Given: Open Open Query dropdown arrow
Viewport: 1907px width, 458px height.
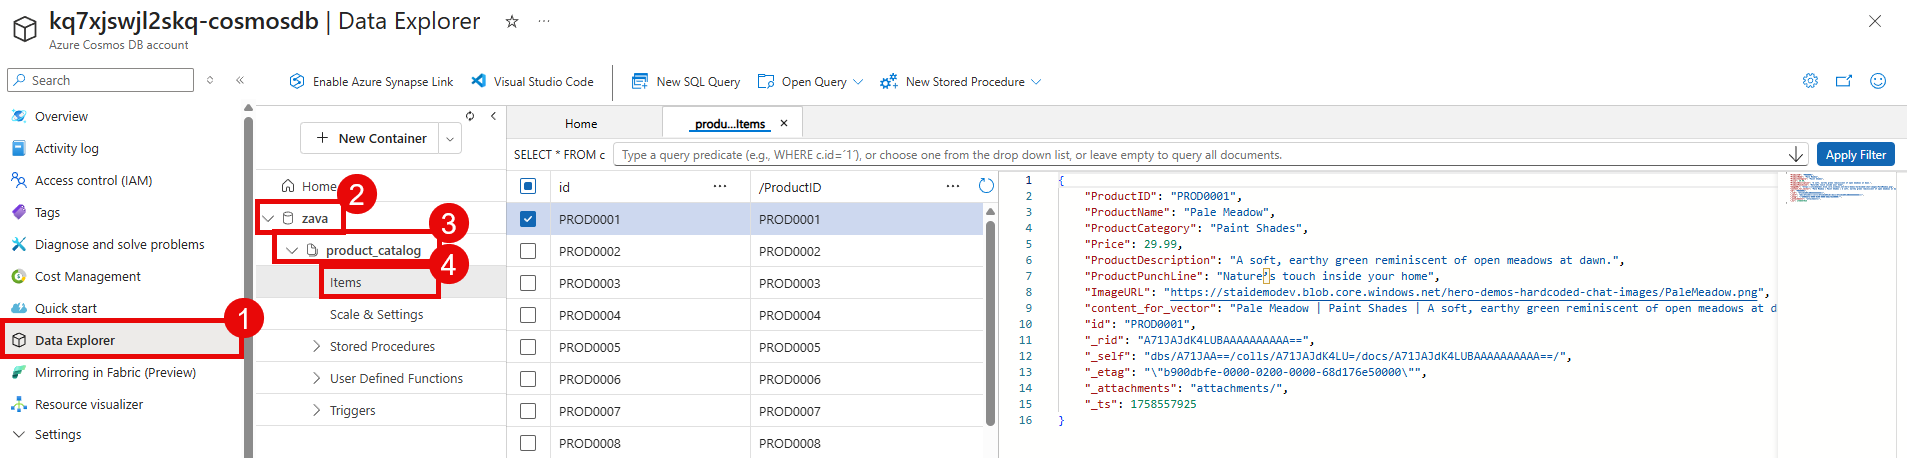Looking at the screenshot, I should [858, 82].
